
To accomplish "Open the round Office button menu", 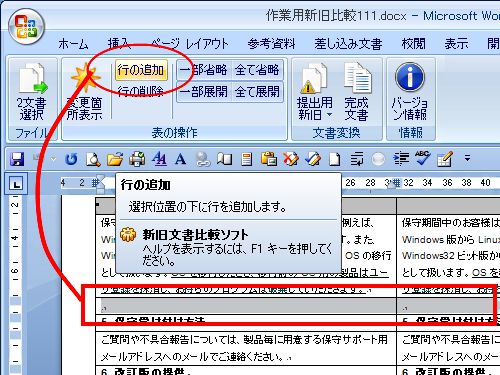I will point(26,27).
